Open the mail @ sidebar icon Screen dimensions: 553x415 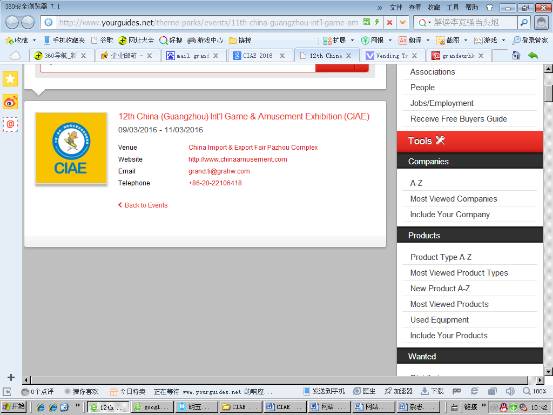click(10, 124)
